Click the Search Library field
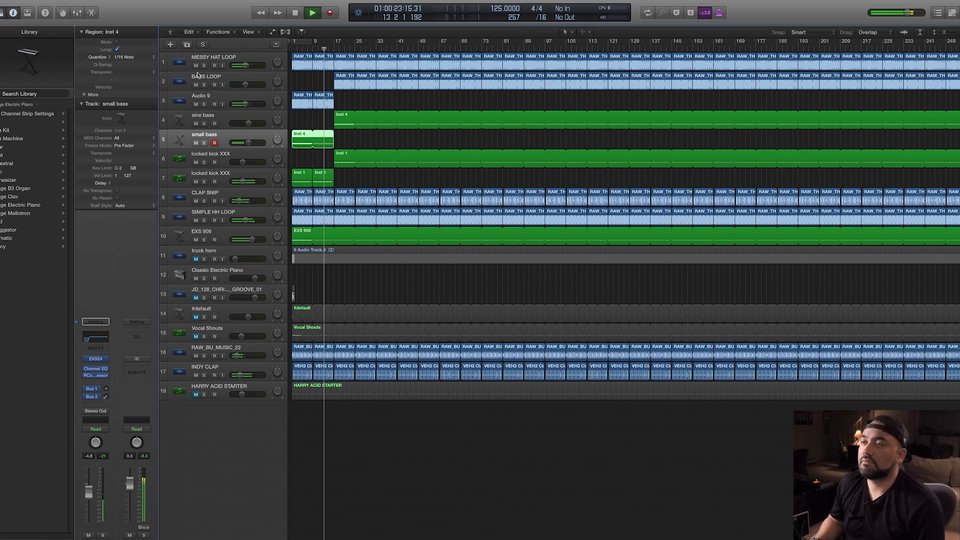The width and height of the screenshot is (960, 540). pyautogui.click(x=34, y=94)
